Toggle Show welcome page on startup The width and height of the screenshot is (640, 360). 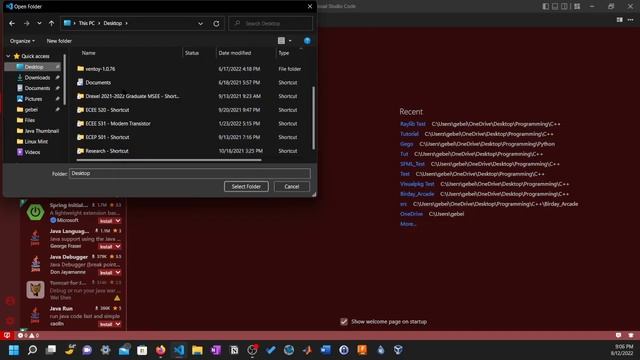[344, 322]
